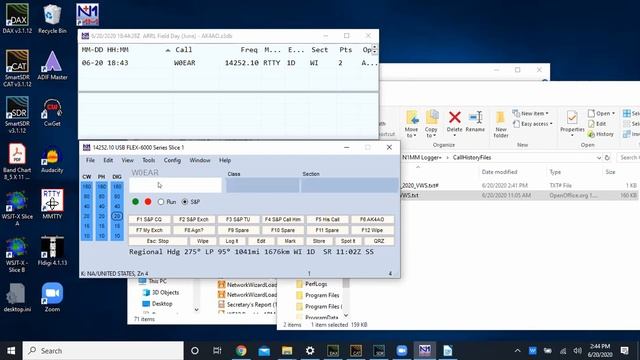Image resolution: width=640 pixels, height=360 pixels.
Task: Open the View menu in N1MM
Action: [127, 160]
